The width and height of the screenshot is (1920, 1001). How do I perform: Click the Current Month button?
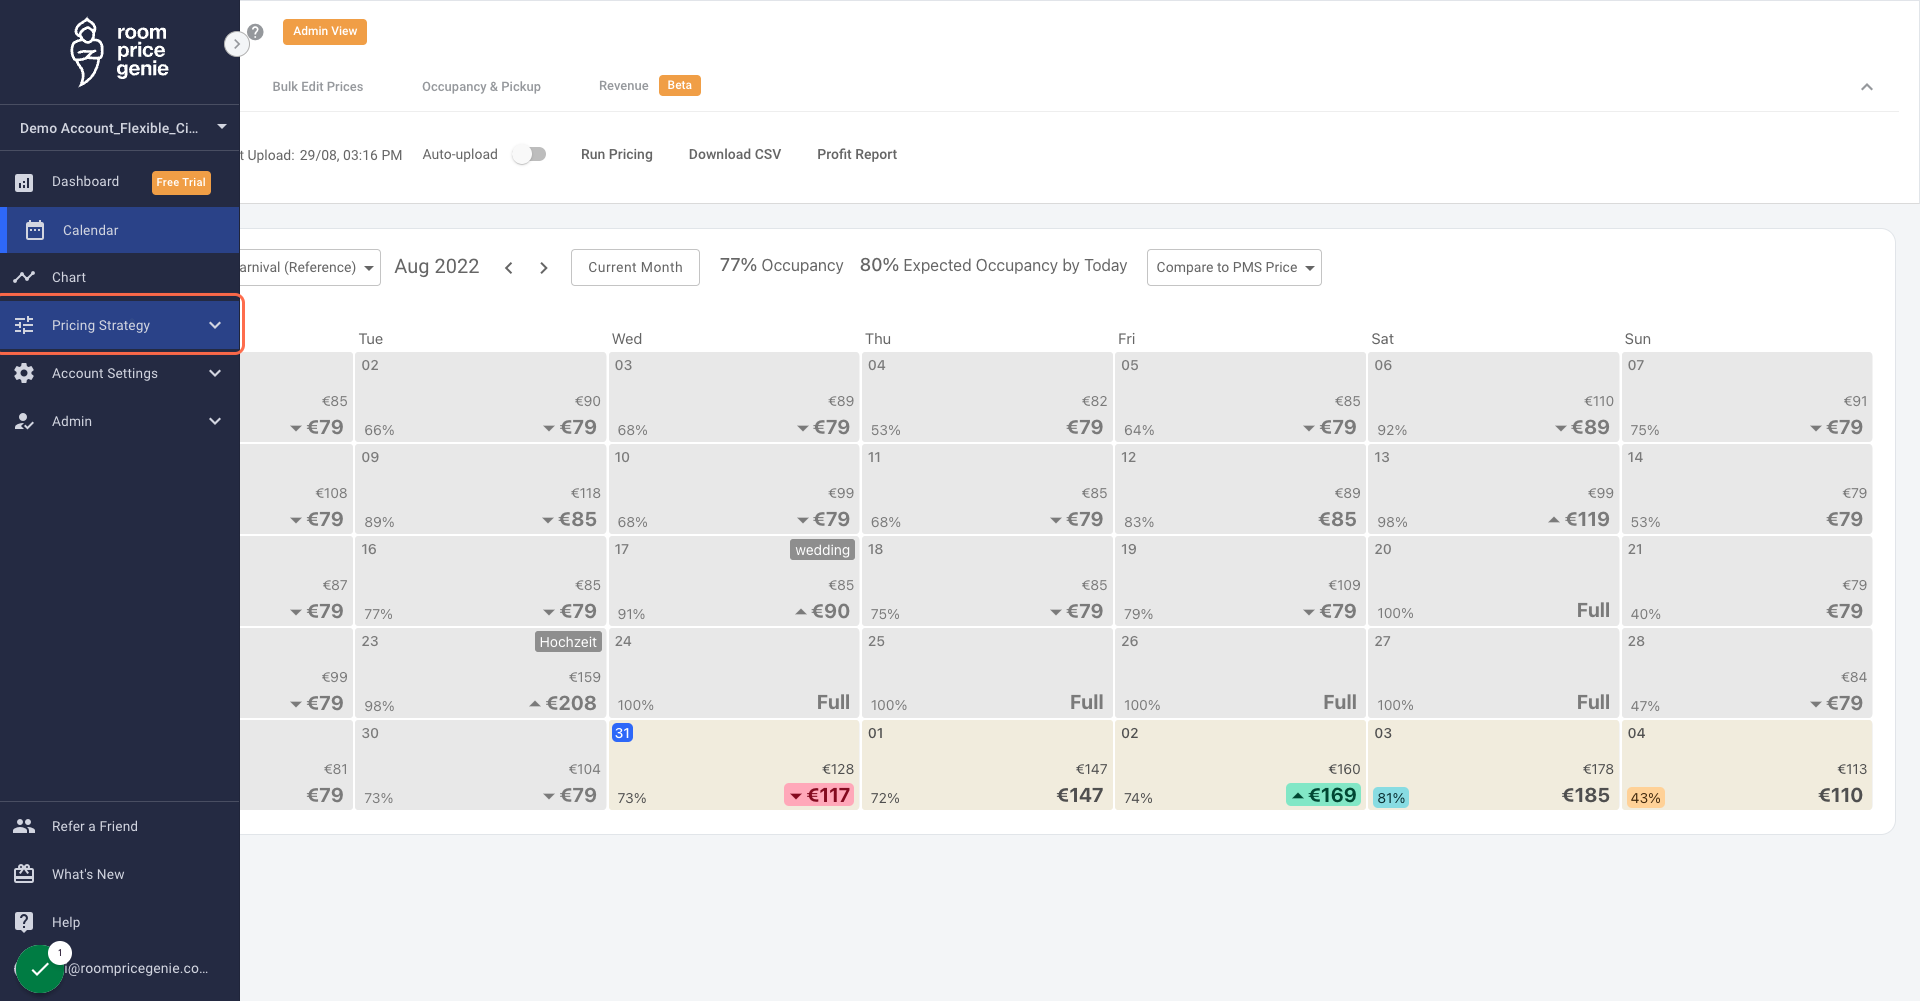tap(635, 267)
